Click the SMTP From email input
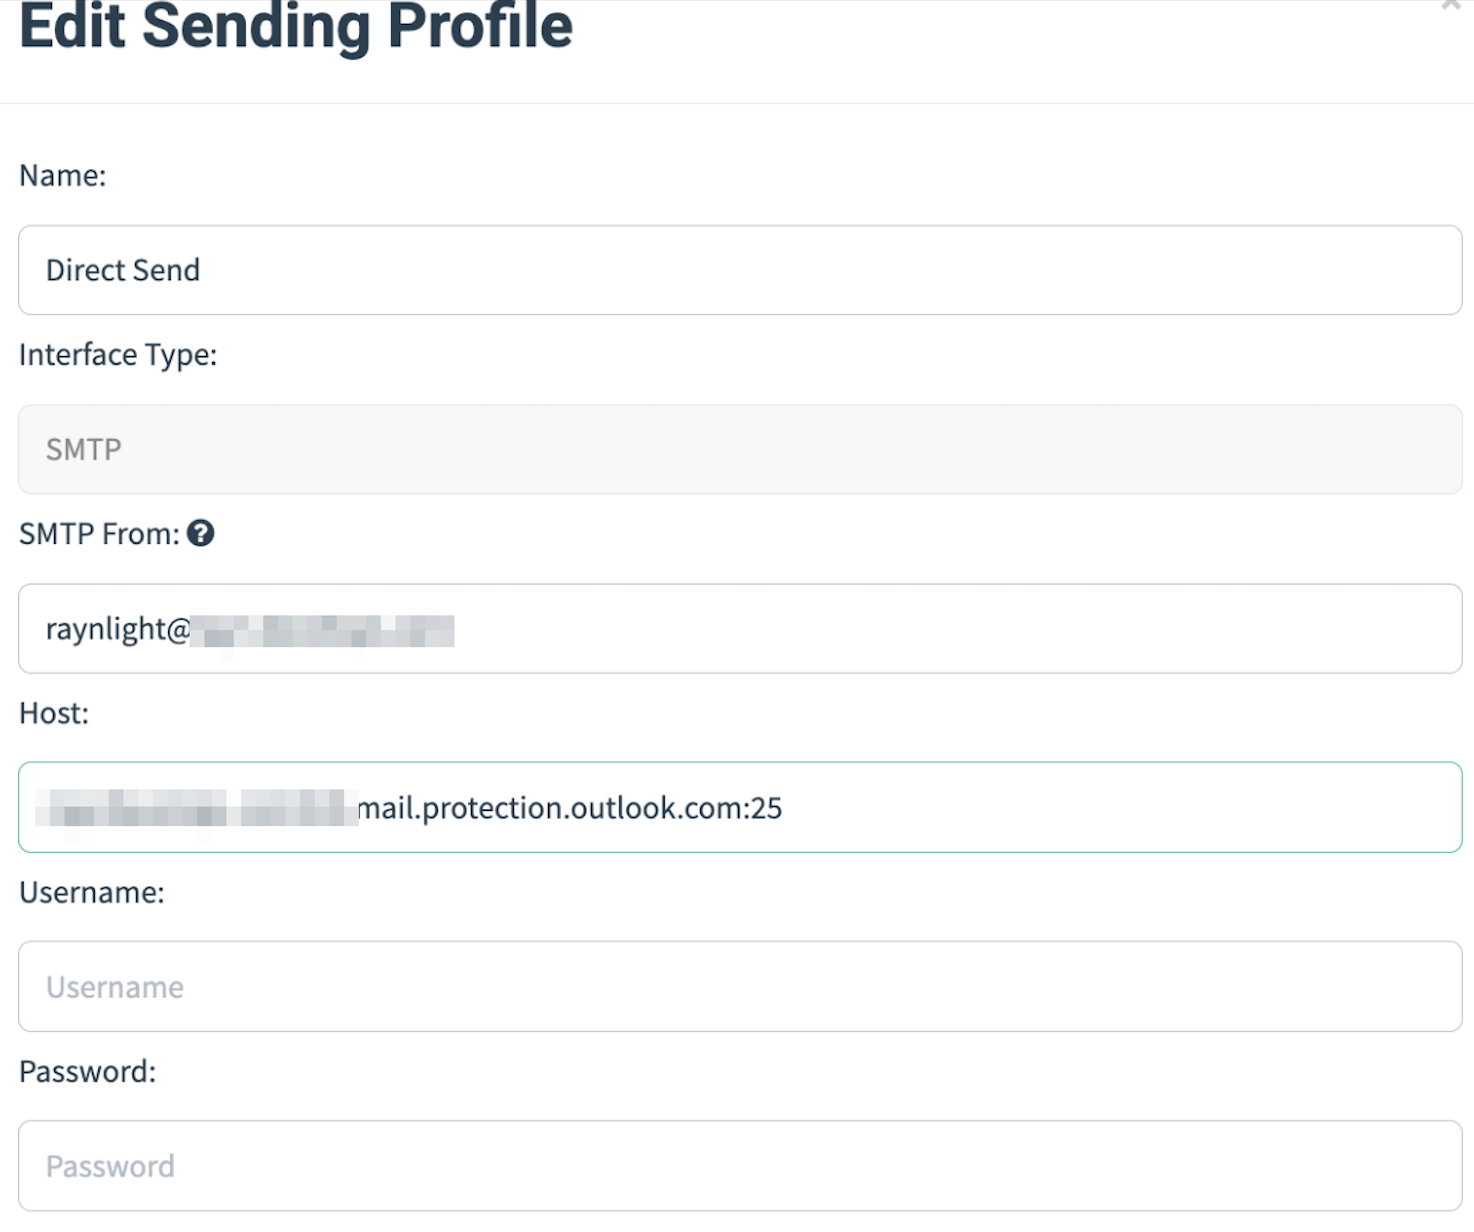Screen dimensions: 1474x1232 point(700,628)
